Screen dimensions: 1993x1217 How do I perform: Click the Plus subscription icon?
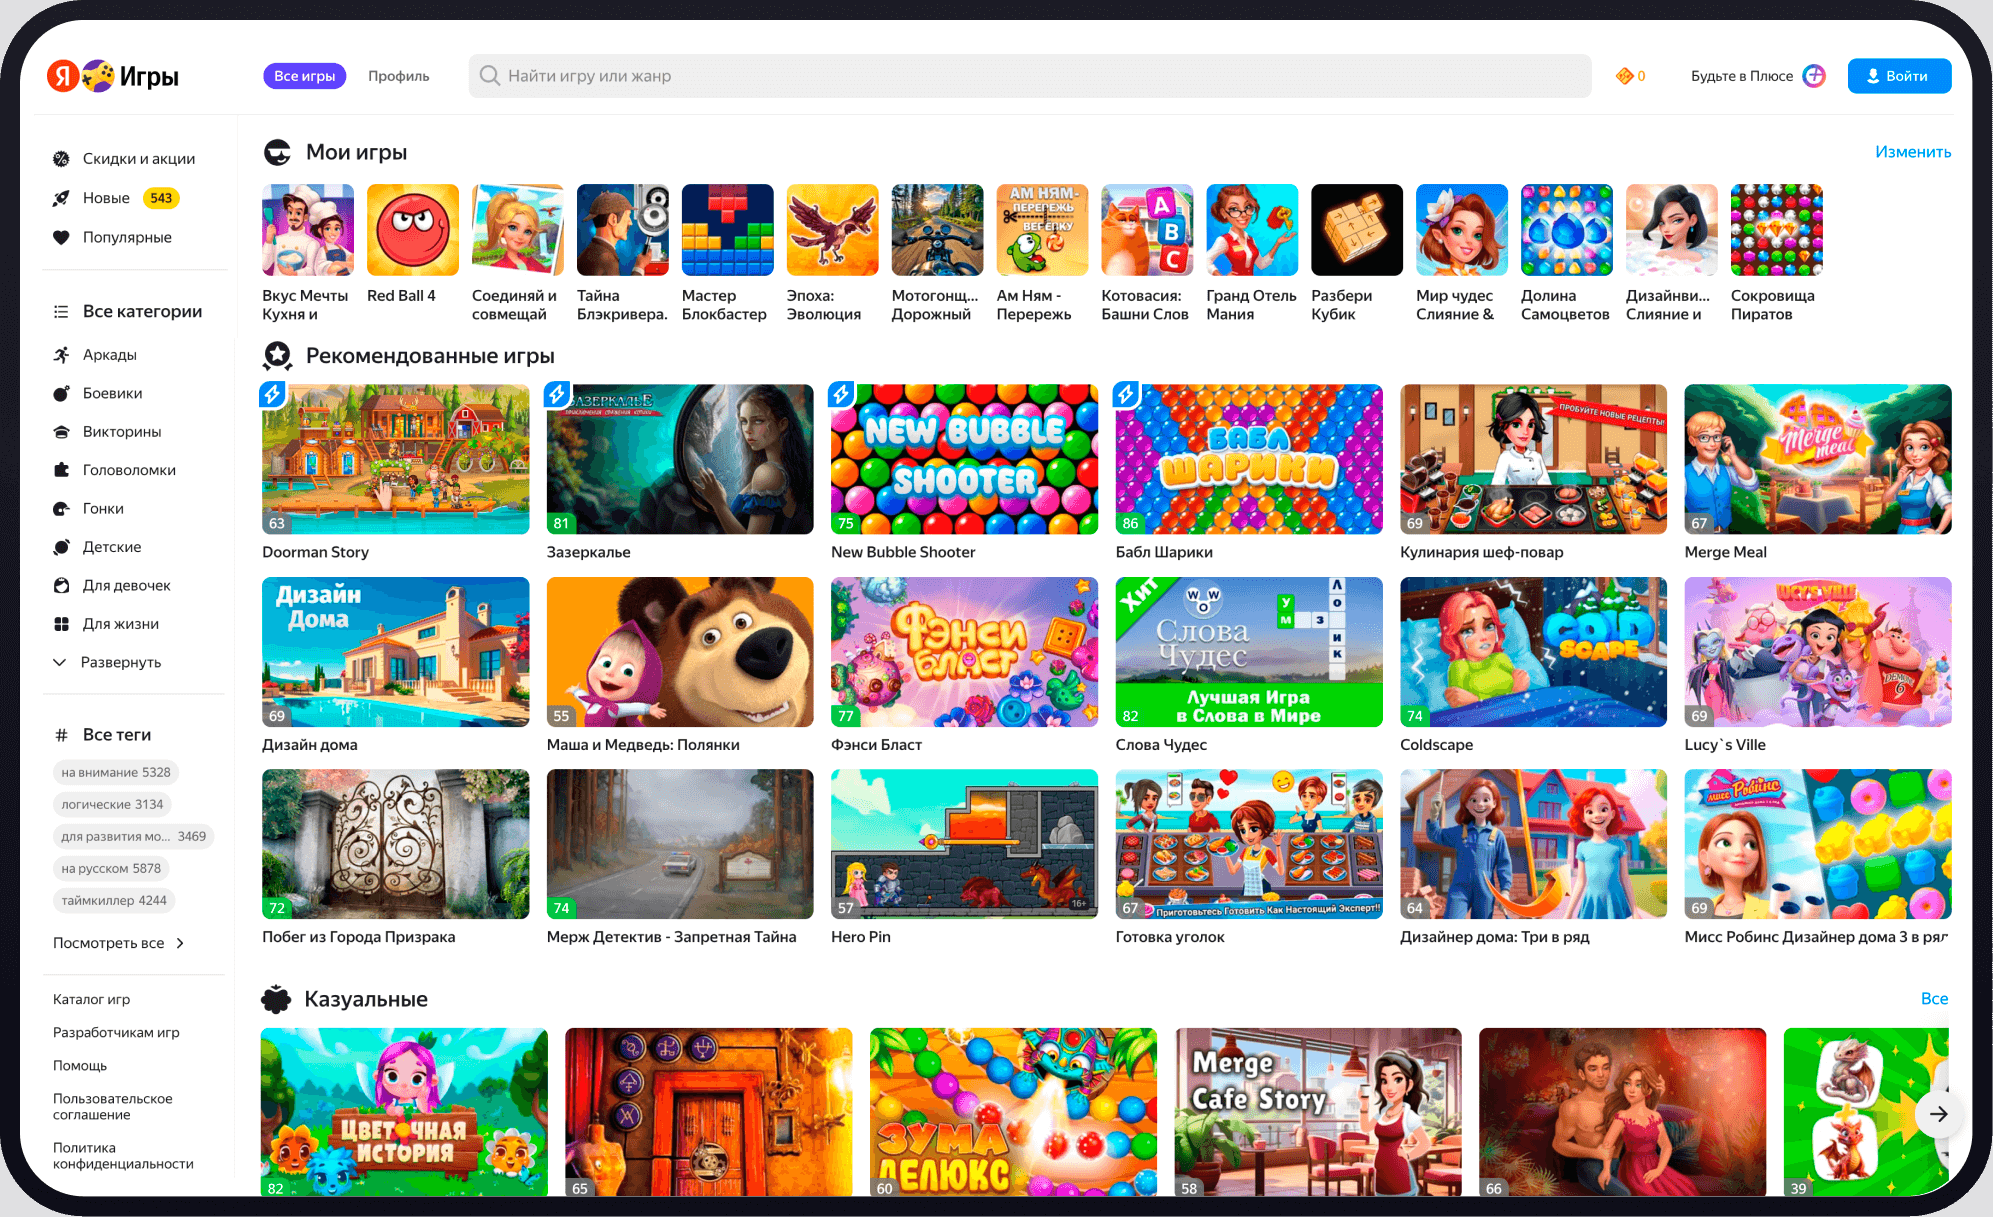click(x=1814, y=76)
